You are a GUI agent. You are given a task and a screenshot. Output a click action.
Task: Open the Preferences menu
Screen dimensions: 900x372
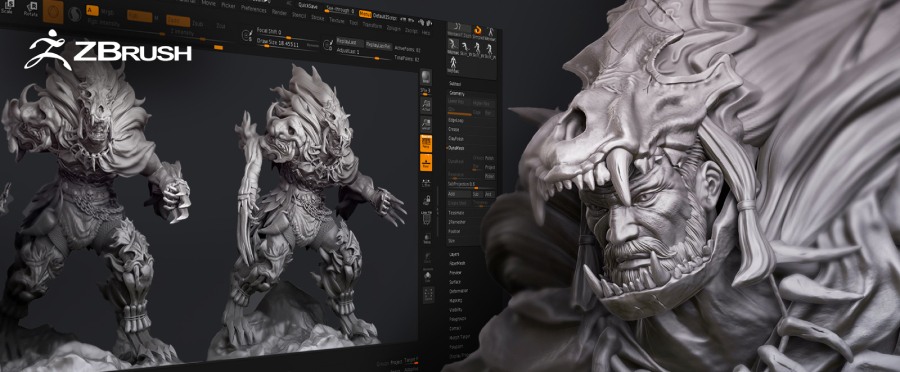[253, 9]
